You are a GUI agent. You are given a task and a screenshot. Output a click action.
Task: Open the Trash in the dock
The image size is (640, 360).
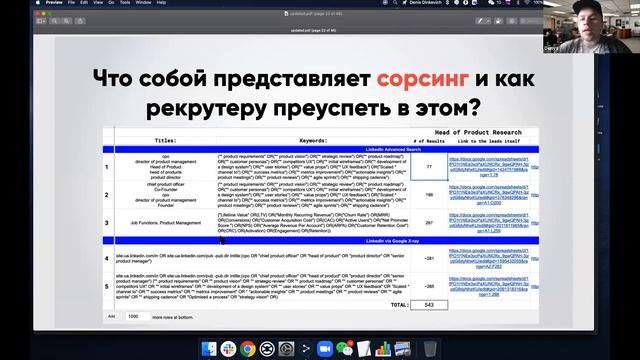(x=430, y=349)
